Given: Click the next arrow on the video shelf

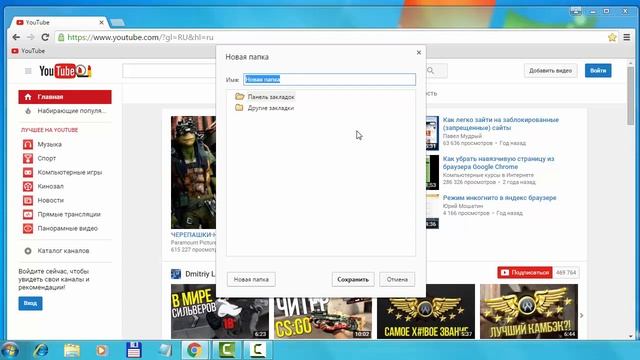Looking at the screenshot, I should coord(582,315).
